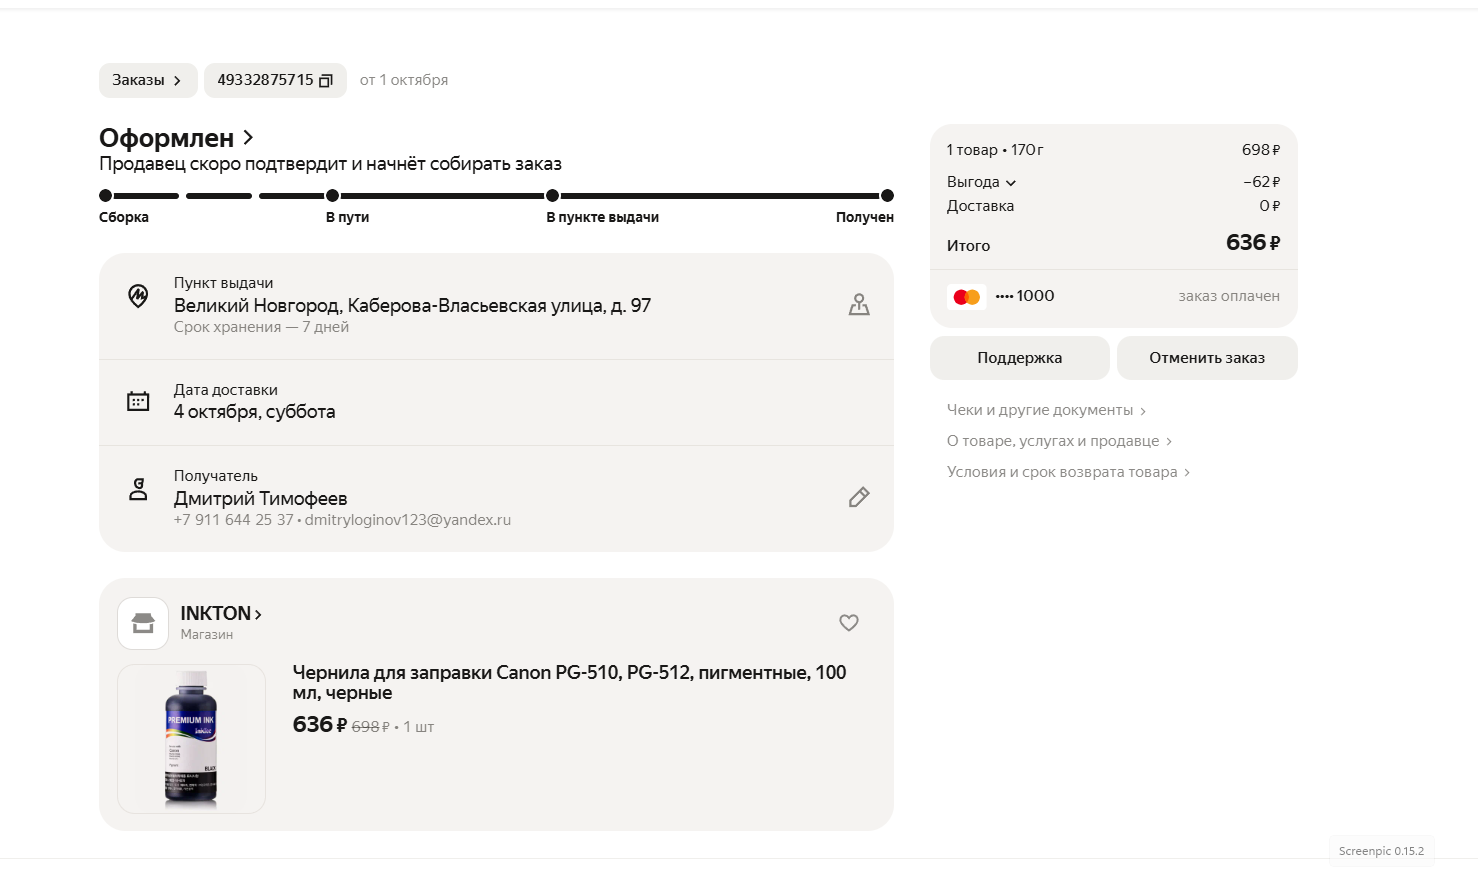
Task: Open Чеки и другие документы
Action: [1045, 410]
